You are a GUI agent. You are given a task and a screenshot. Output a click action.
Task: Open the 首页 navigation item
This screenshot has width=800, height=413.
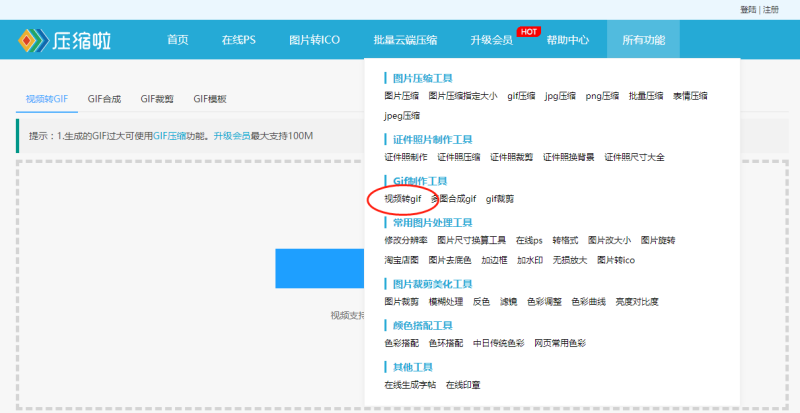pos(178,40)
